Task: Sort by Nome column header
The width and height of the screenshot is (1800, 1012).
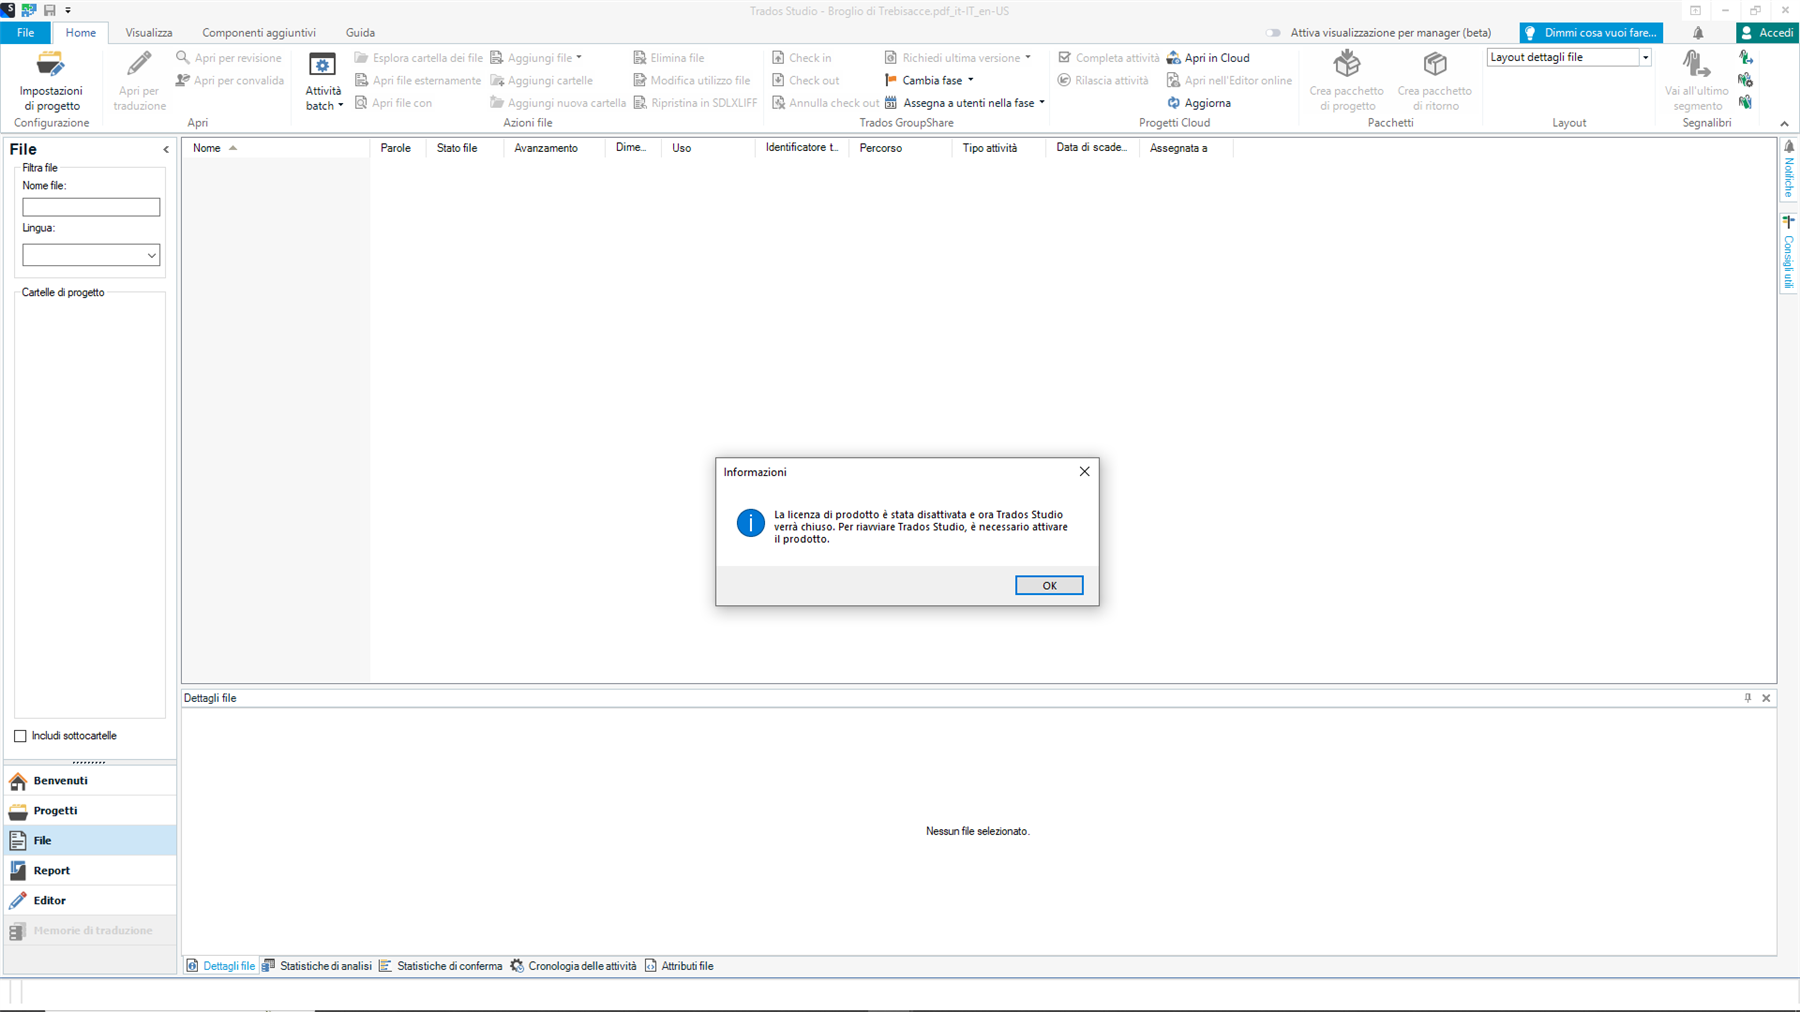Action: click(275, 148)
